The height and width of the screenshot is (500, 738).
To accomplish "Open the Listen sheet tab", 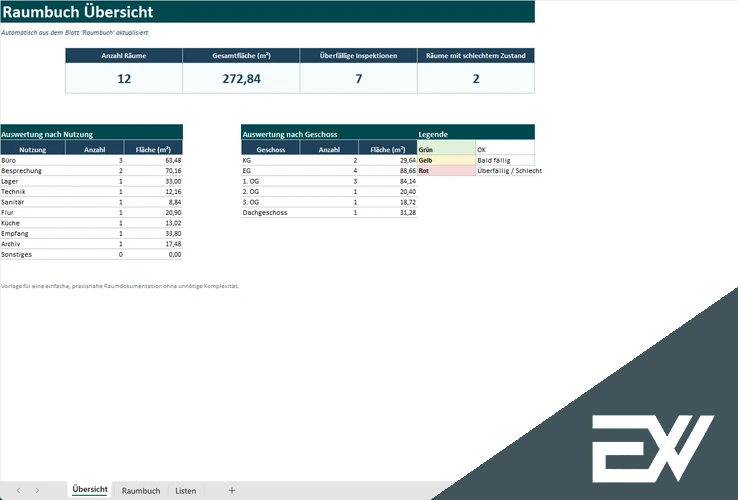I will [x=185, y=491].
